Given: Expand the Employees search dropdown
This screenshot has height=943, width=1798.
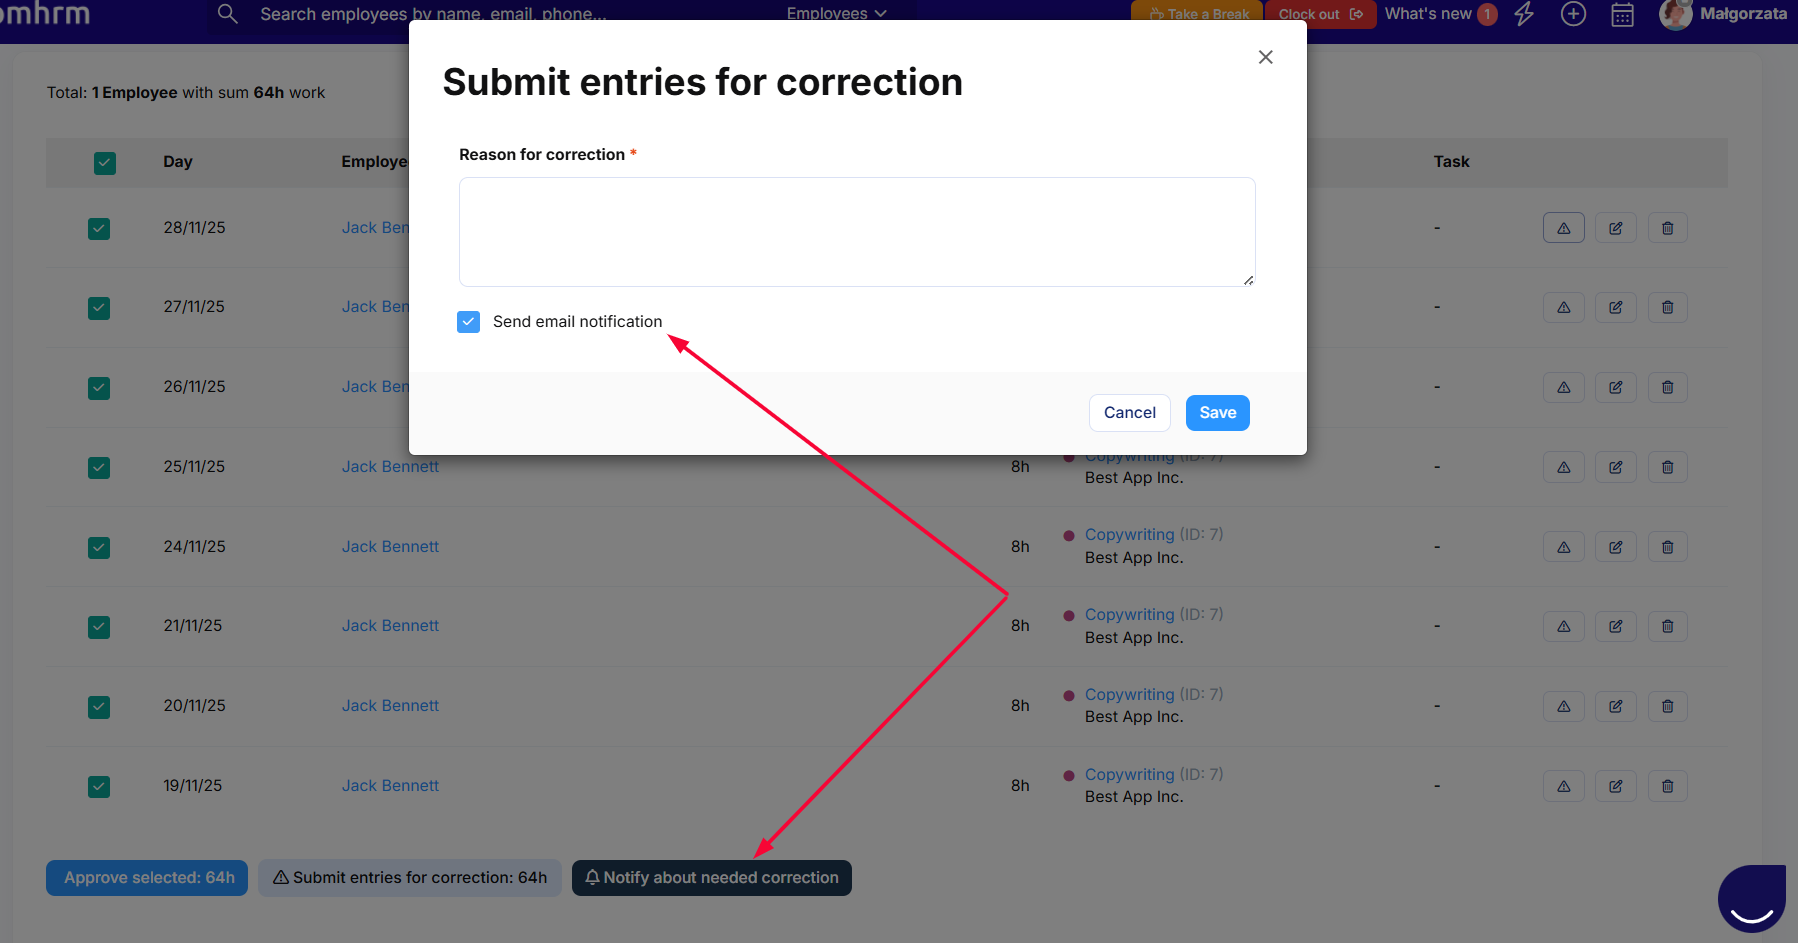Looking at the screenshot, I should click(x=836, y=14).
